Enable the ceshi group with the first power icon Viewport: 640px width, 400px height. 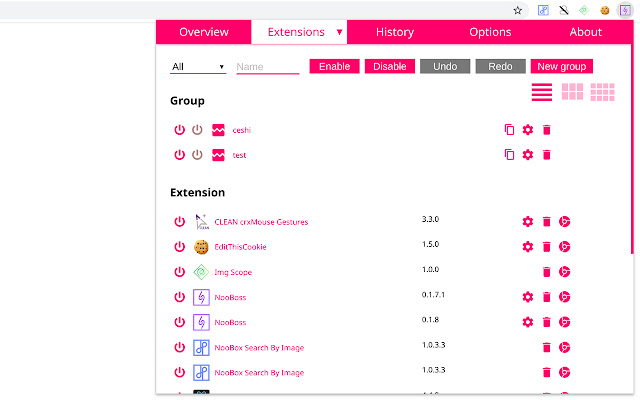coord(180,130)
